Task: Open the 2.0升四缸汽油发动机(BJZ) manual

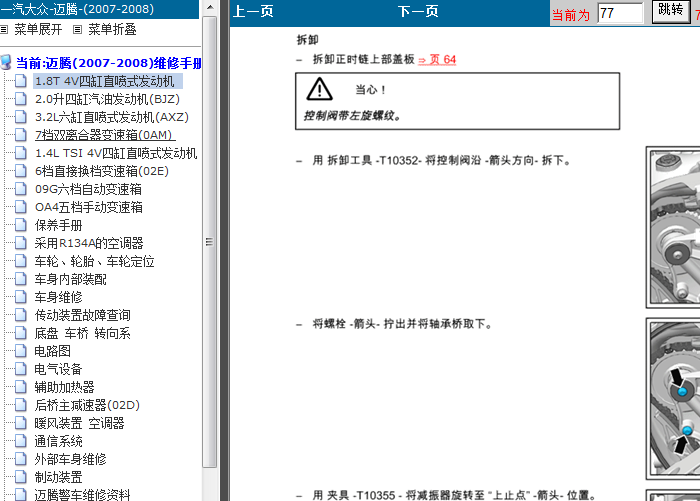Action: point(107,99)
